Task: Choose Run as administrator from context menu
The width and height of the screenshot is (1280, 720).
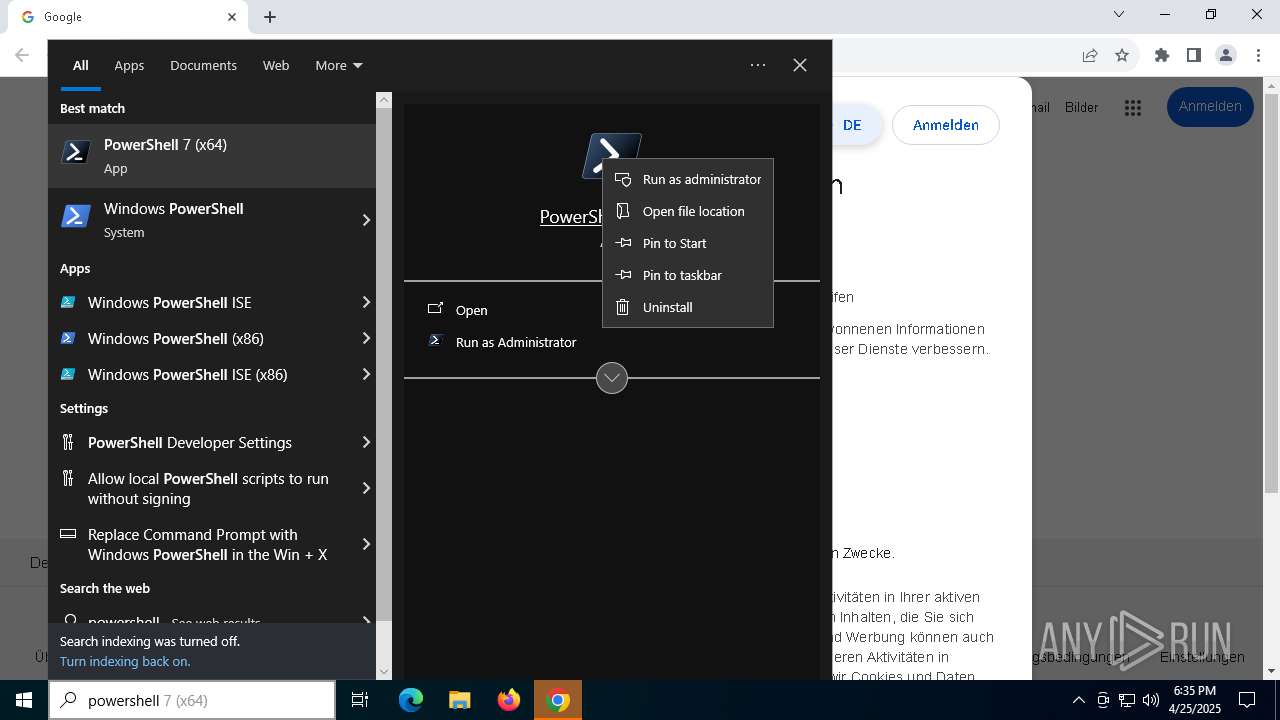Action: click(688, 179)
